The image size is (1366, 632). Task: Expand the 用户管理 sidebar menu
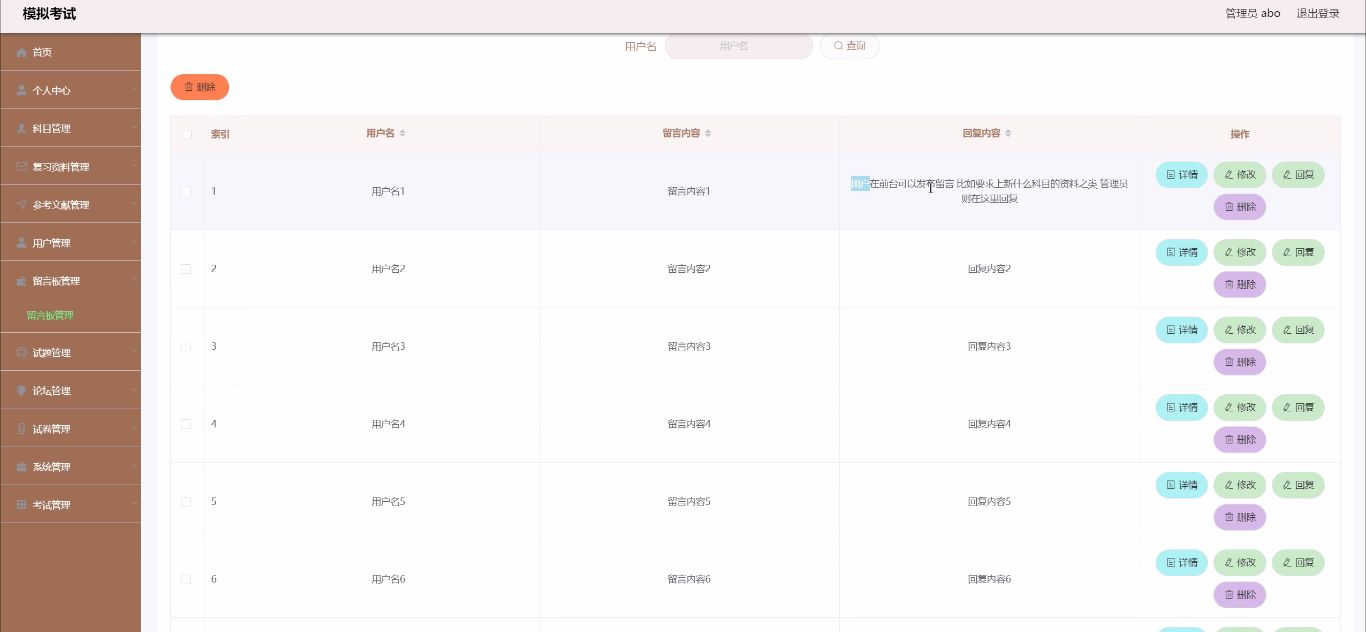point(70,242)
